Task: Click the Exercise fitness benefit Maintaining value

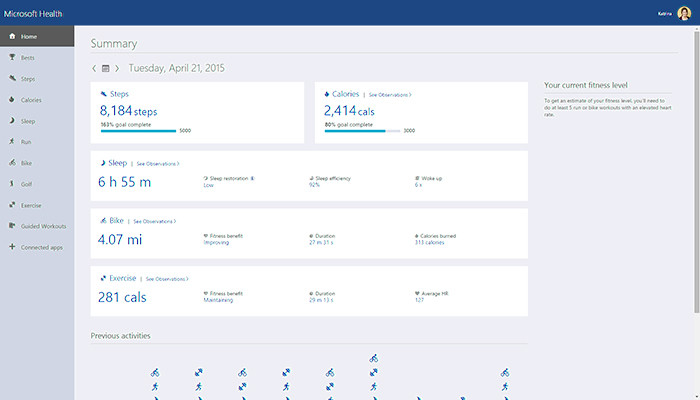Action: pyautogui.click(x=218, y=300)
